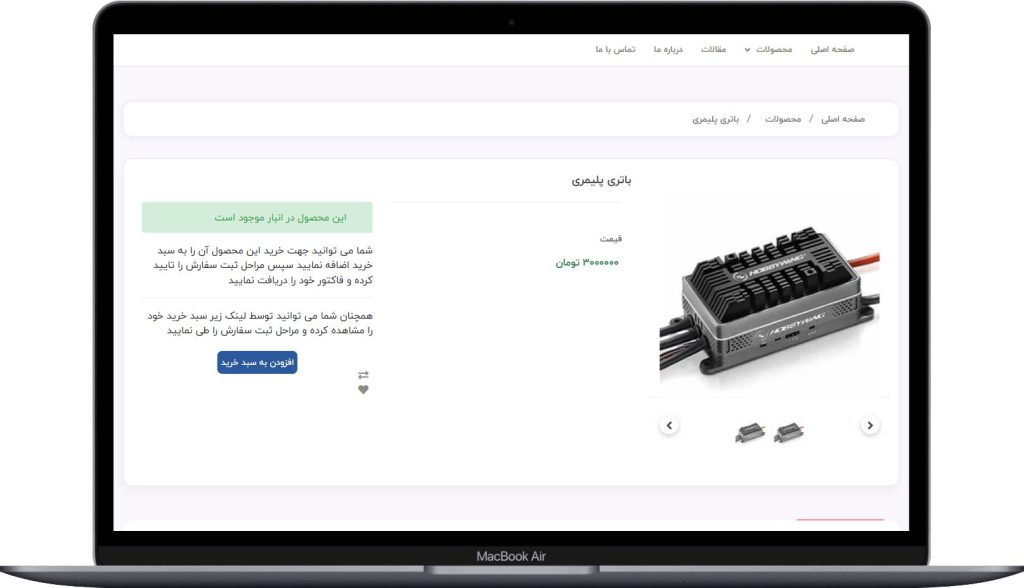Open صفحه اصلی in the top menu
This screenshot has height=588, width=1024.
832,50
